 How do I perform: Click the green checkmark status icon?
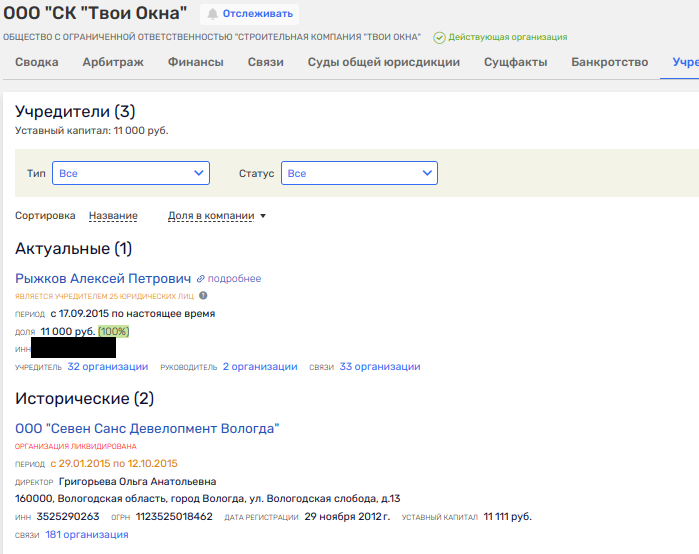pos(439,37)
